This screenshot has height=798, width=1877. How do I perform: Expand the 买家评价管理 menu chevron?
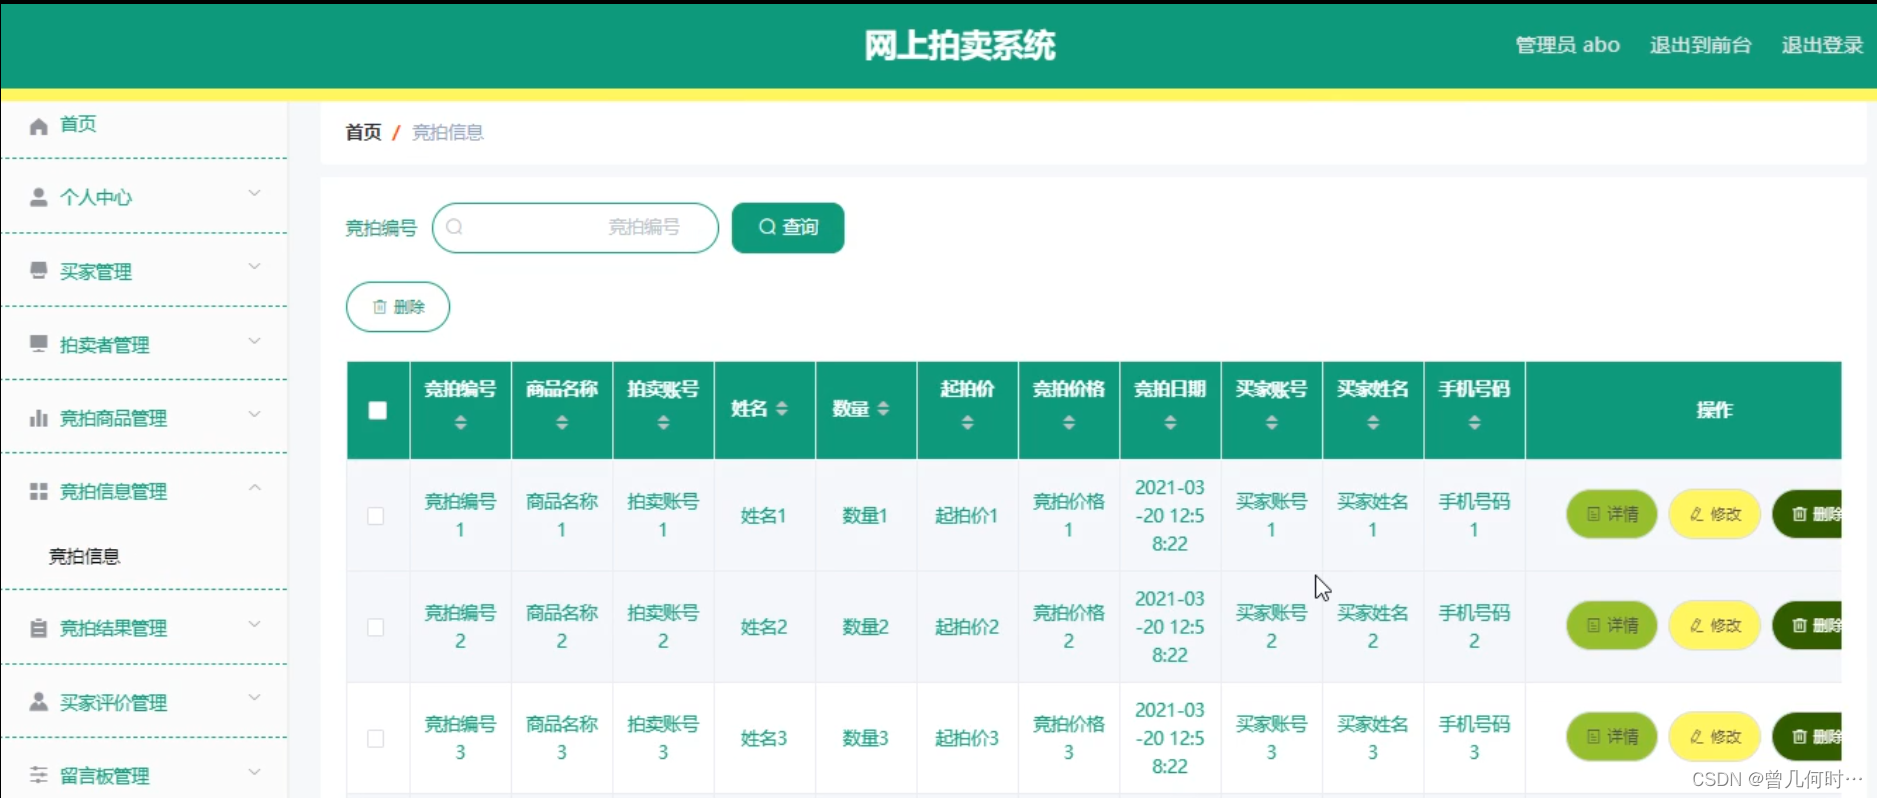[254, 698]
